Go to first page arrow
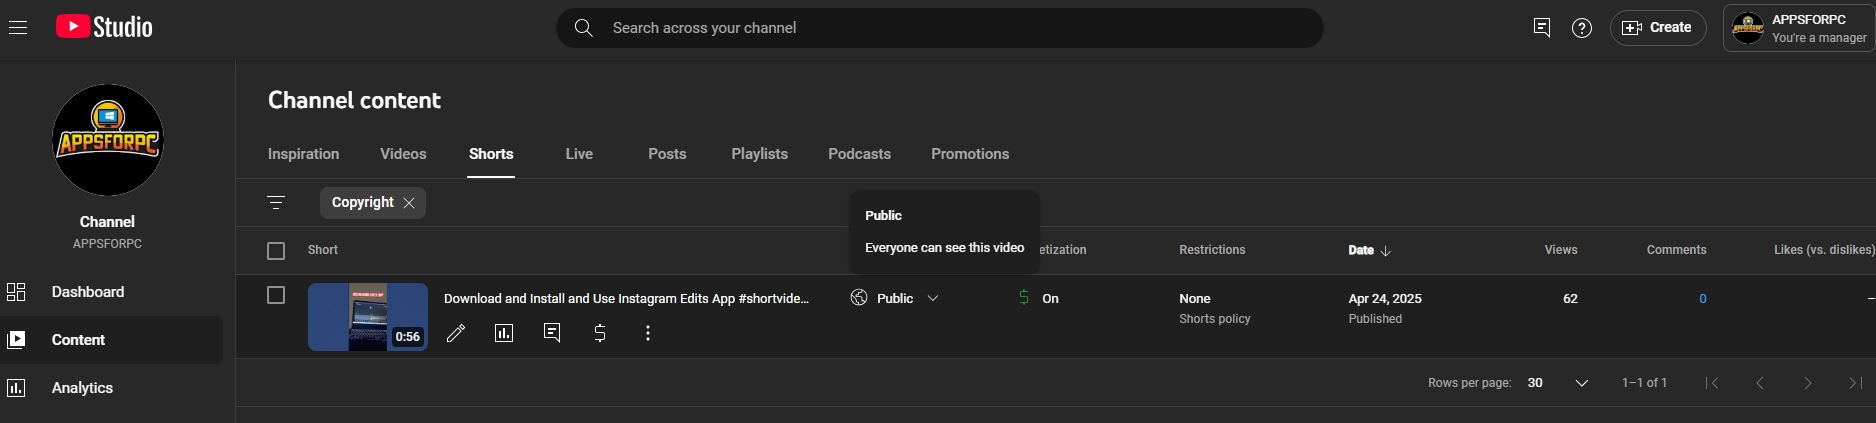This screenshot has width=1876, height=423. [1712, 383]
